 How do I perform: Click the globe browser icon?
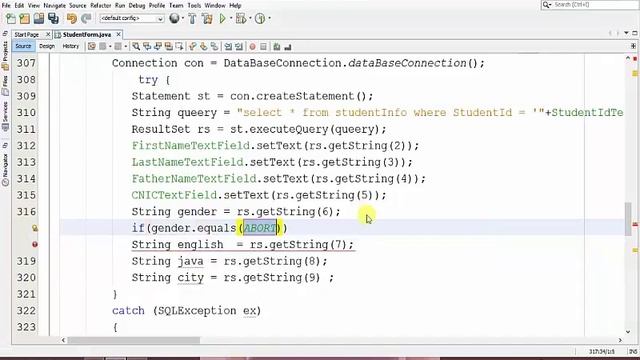coord(174,18)
